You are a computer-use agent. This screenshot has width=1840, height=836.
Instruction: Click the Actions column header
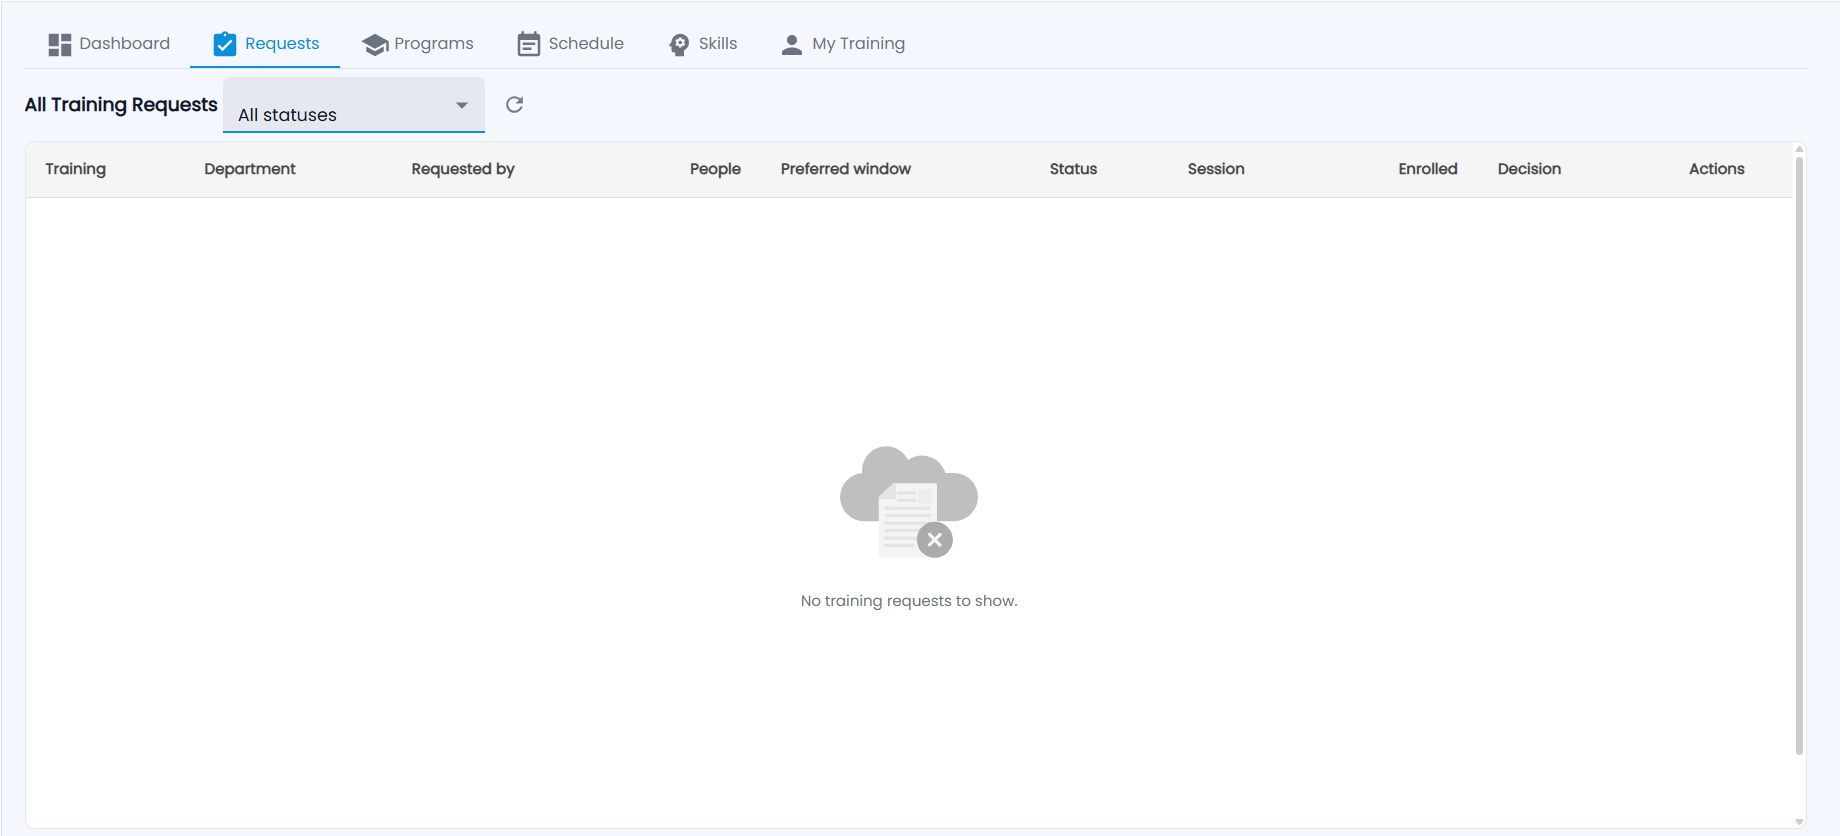[x=1717, y=169]
